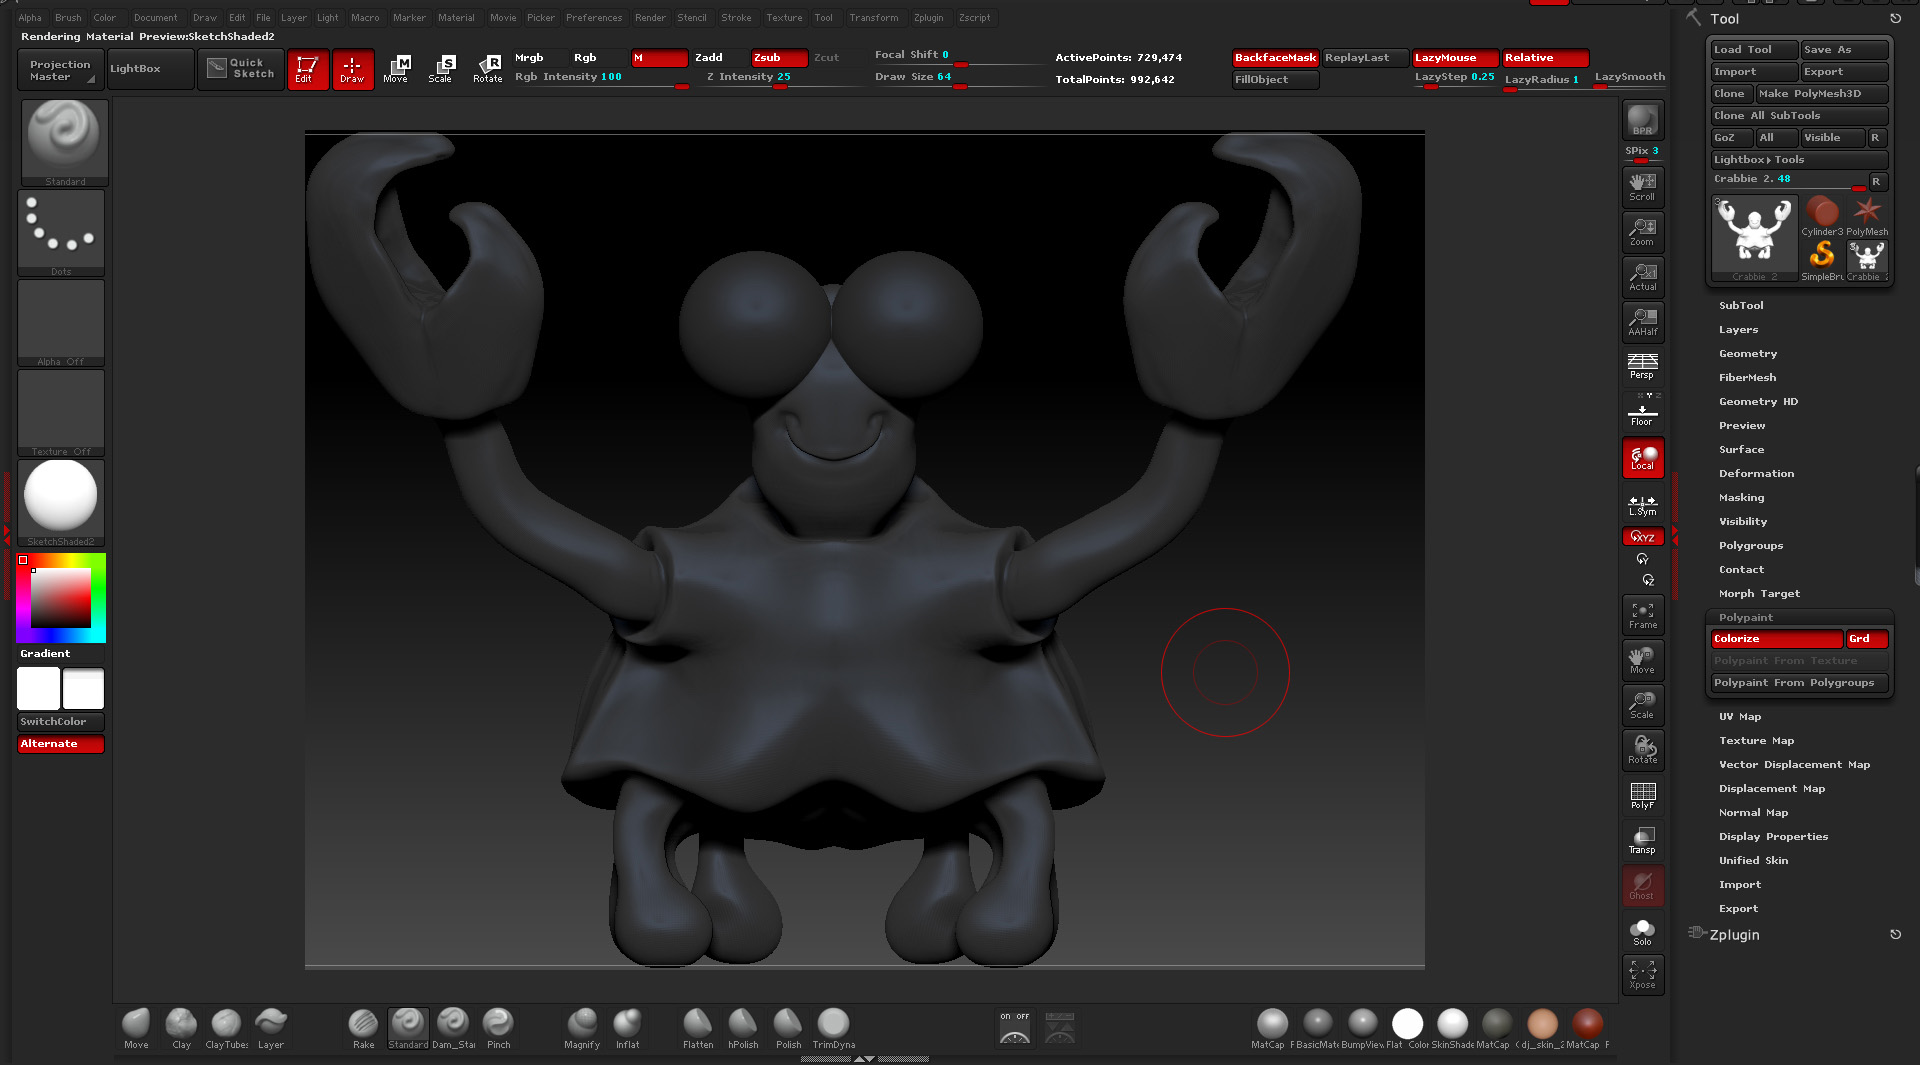Click the Load Tool button
Viewport: 1920px width, 1065px height.
point(1755,50)
